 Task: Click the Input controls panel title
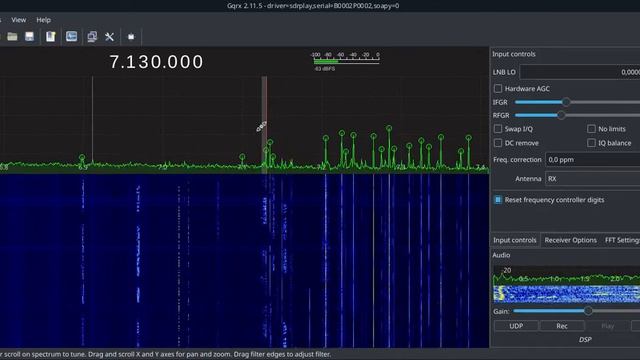coord(513,54)
